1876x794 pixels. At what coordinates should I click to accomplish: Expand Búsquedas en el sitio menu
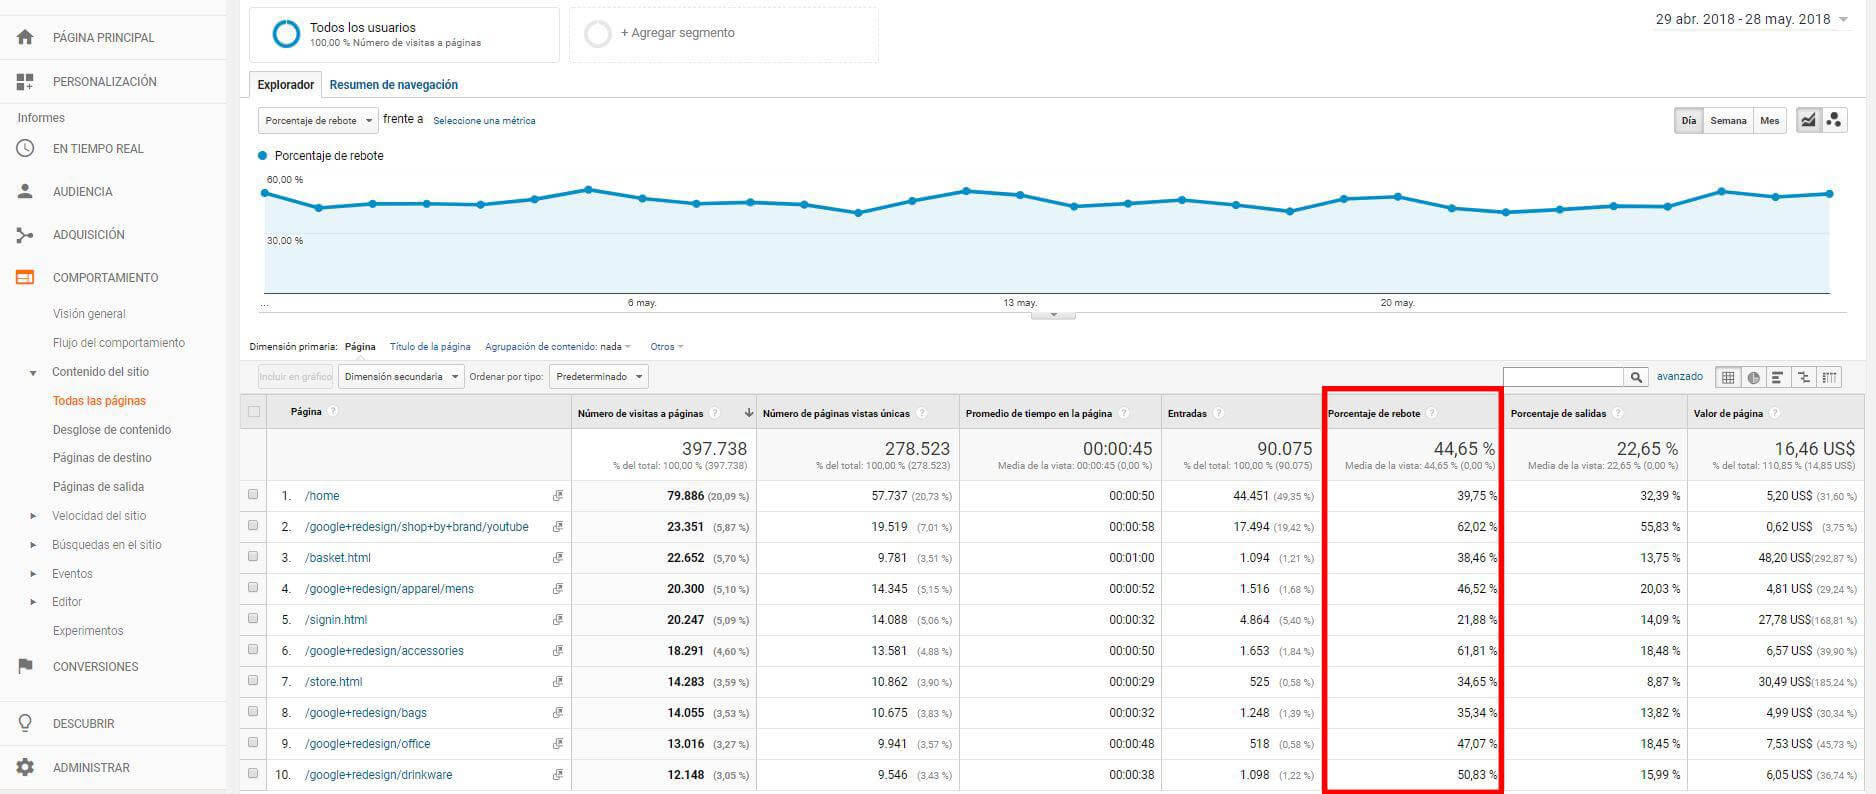[33, 545]
